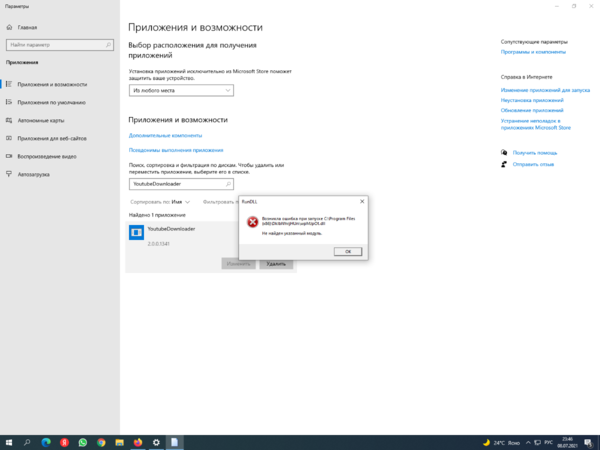Screen dimensions: 600x450
Task: Close the RunDLL error dialog
Action: pyautogui.click(x=362, y=201)
